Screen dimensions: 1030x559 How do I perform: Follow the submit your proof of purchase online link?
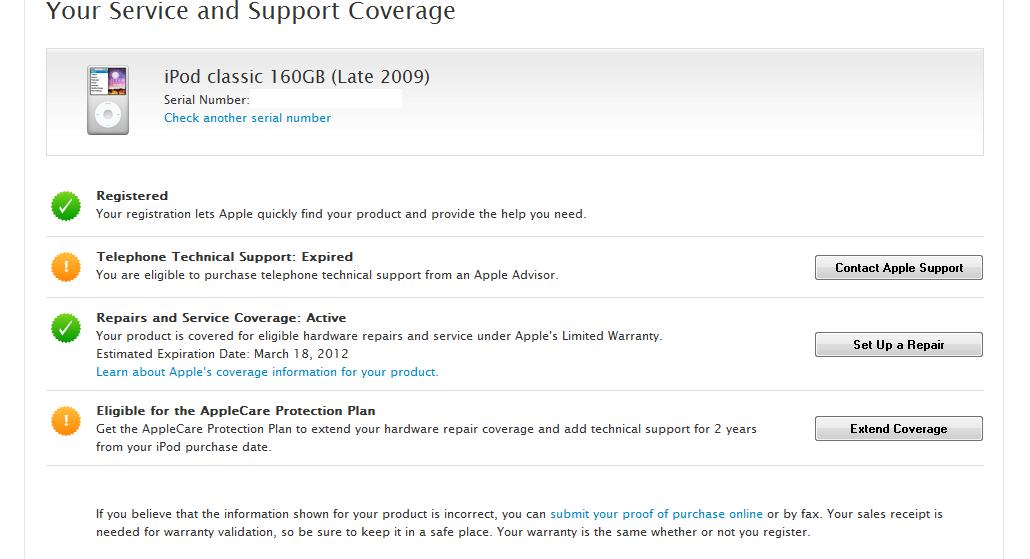[x=656, y=514]
